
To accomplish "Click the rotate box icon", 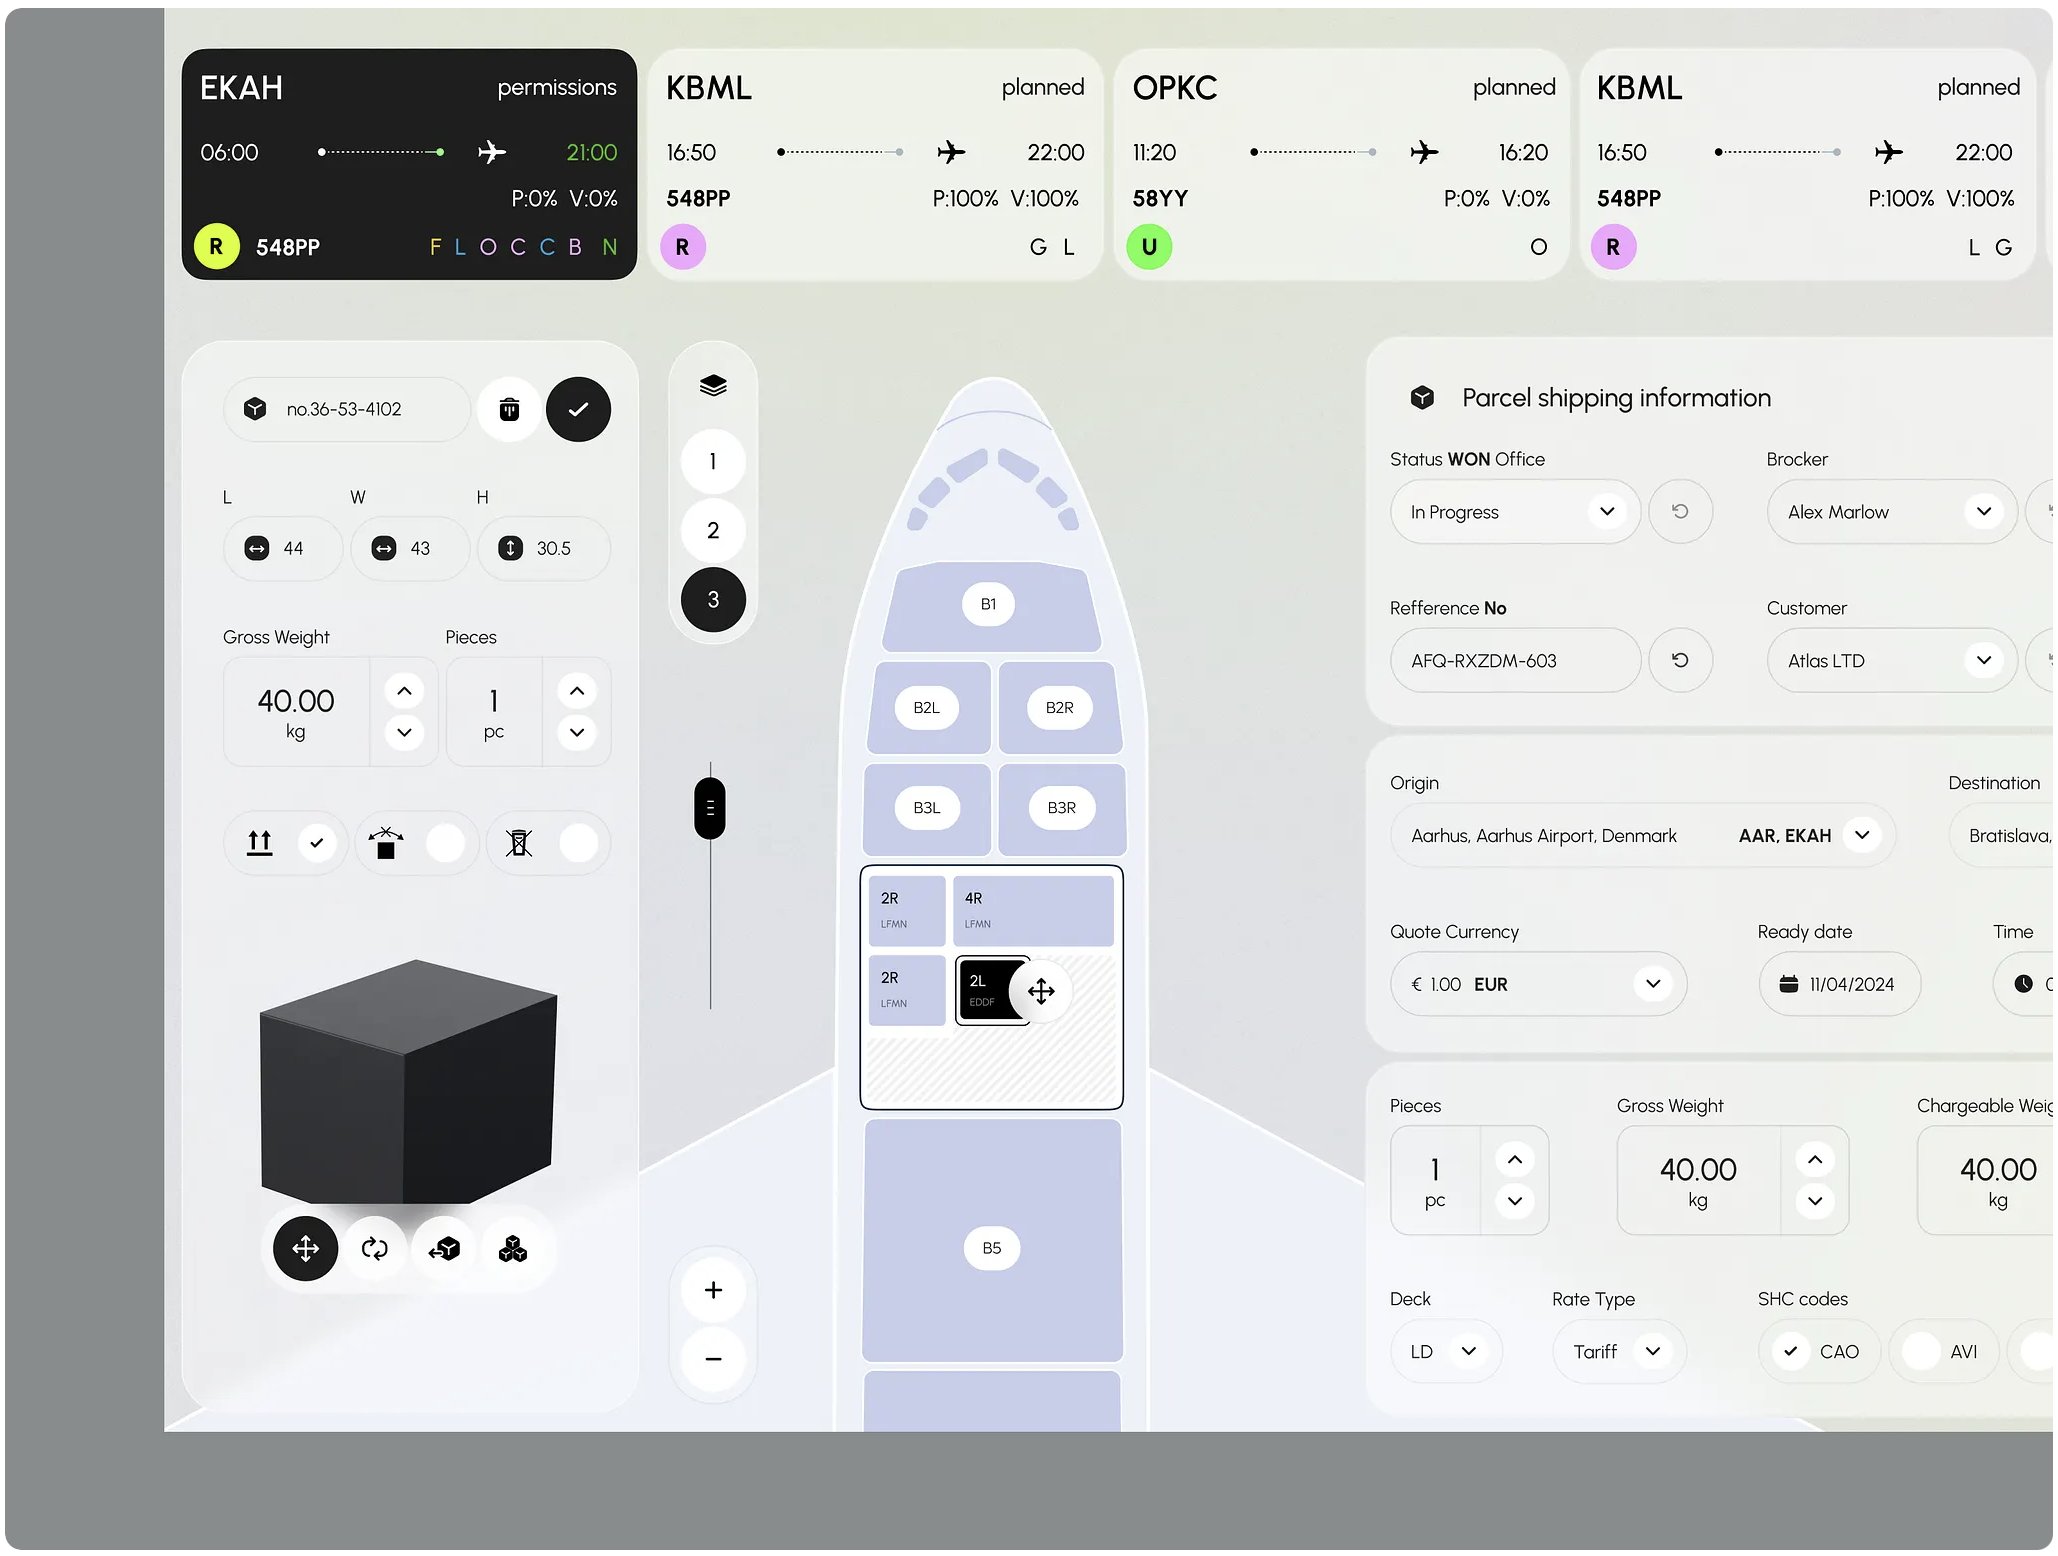I will [x=375, y=1248].
